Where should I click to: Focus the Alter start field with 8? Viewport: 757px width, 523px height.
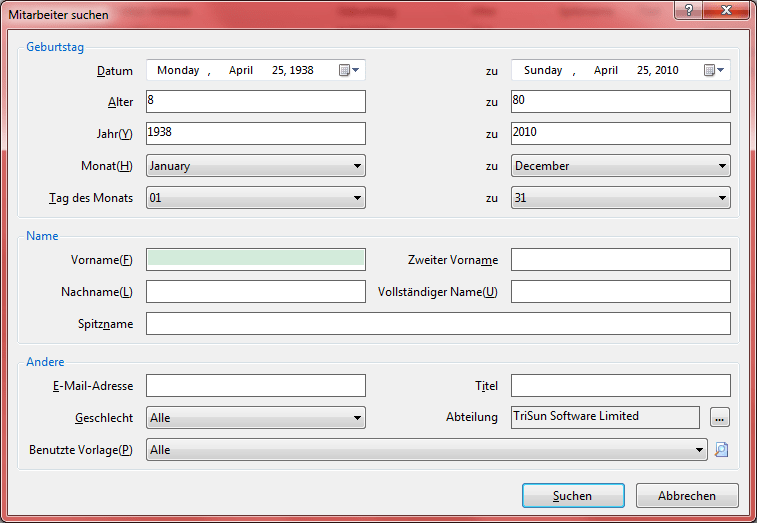click(x=256, y=101)
